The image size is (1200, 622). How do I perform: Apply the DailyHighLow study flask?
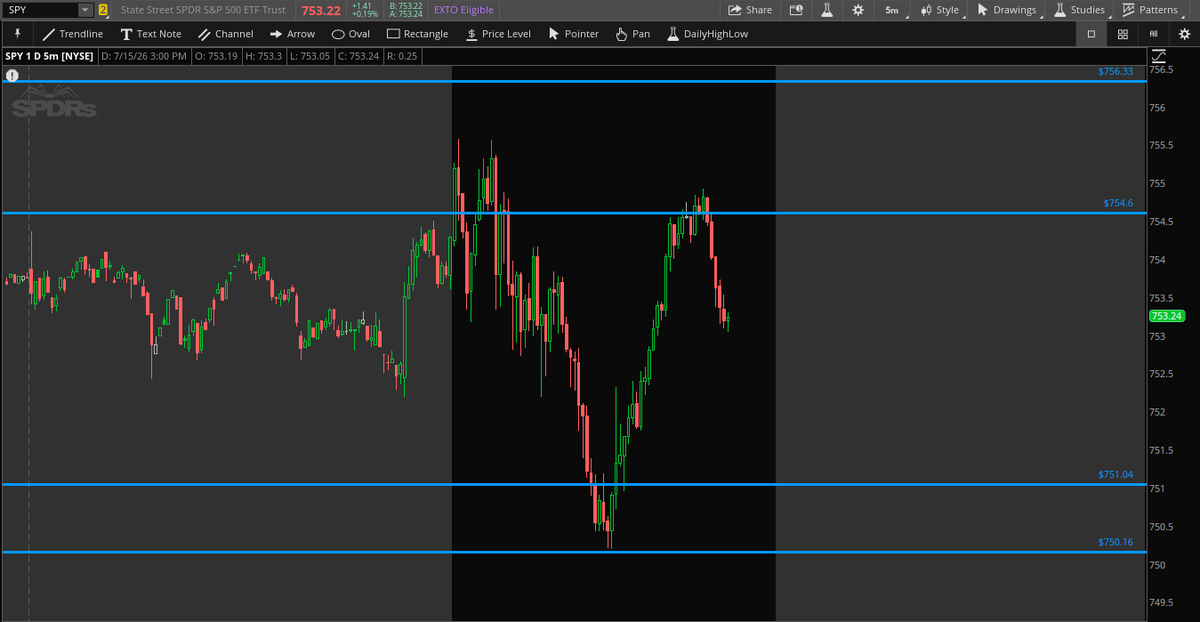click(x=706, y=34)
